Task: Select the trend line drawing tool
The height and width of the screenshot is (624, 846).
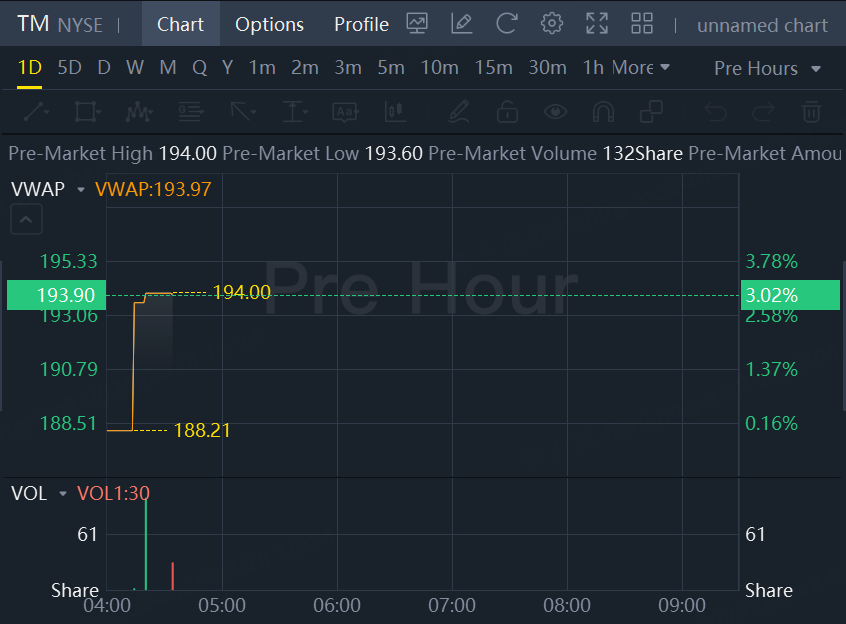Action: pyautogui.click(x=35, y=111)
